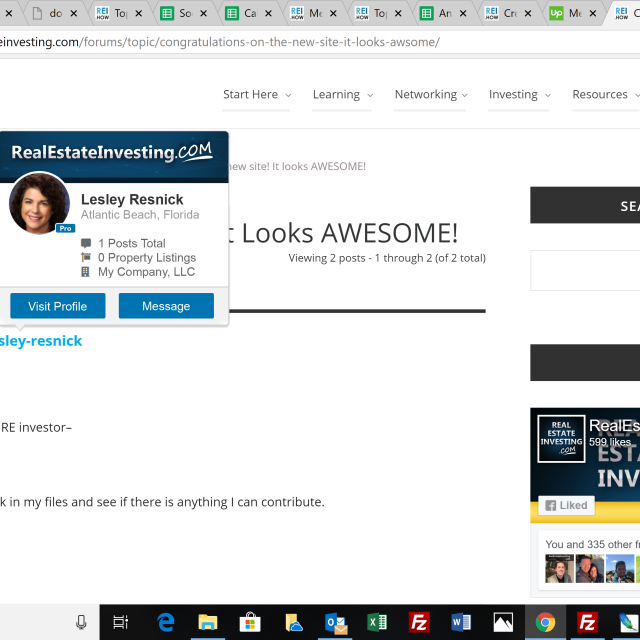Close the Upwork 'Me' browser tab
640x640 pixels.
[x=593, y=13]
